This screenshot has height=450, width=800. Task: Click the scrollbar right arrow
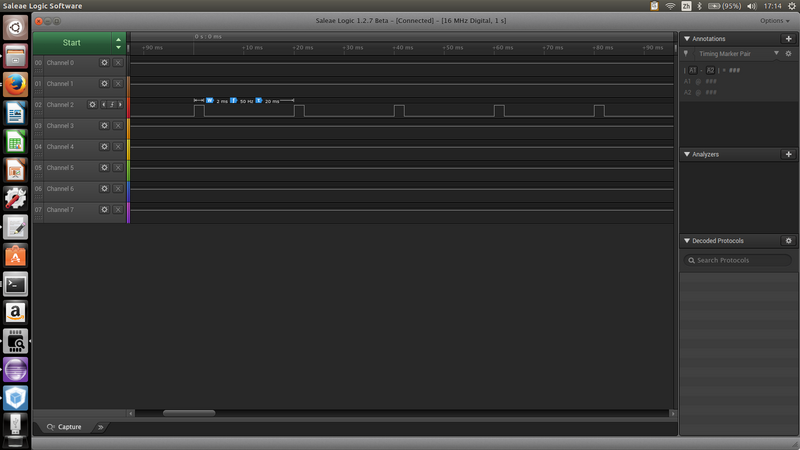point(672,413)
